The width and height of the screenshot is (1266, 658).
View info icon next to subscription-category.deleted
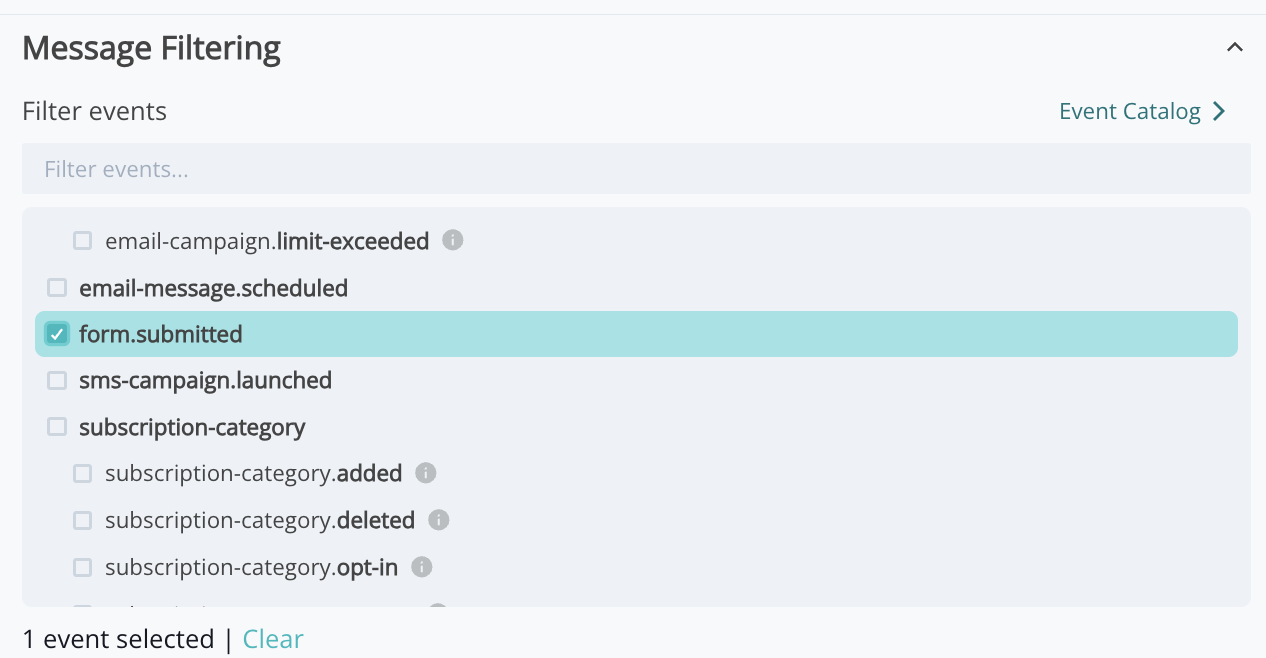coord(439,520)
